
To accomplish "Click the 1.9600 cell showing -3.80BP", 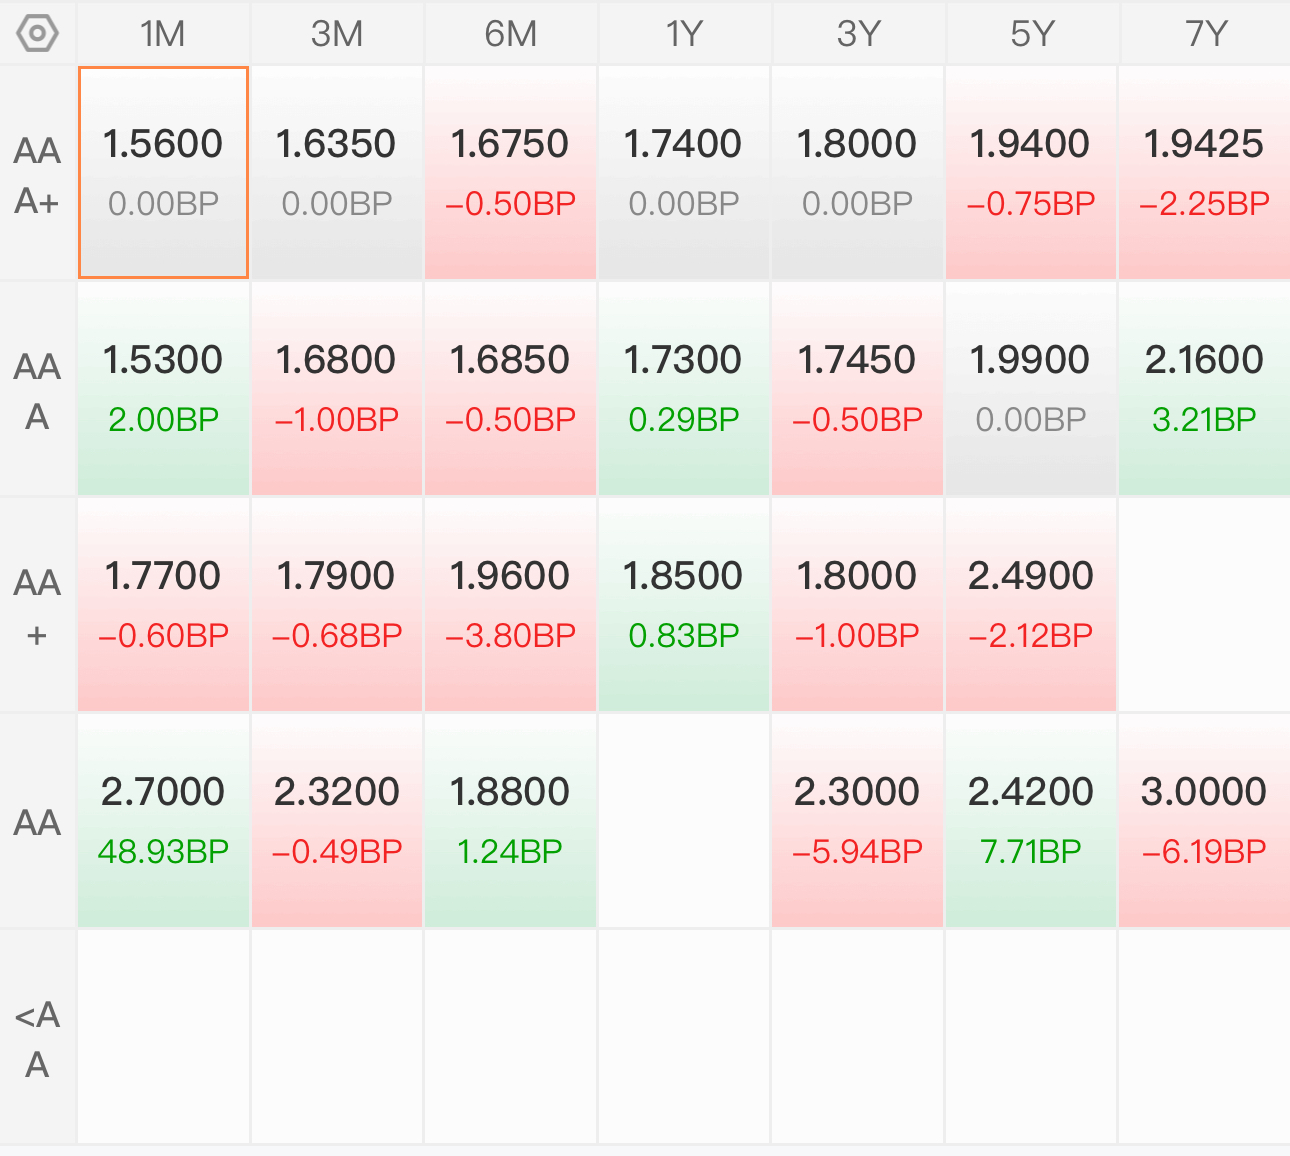I will click(x=510, y=605).
